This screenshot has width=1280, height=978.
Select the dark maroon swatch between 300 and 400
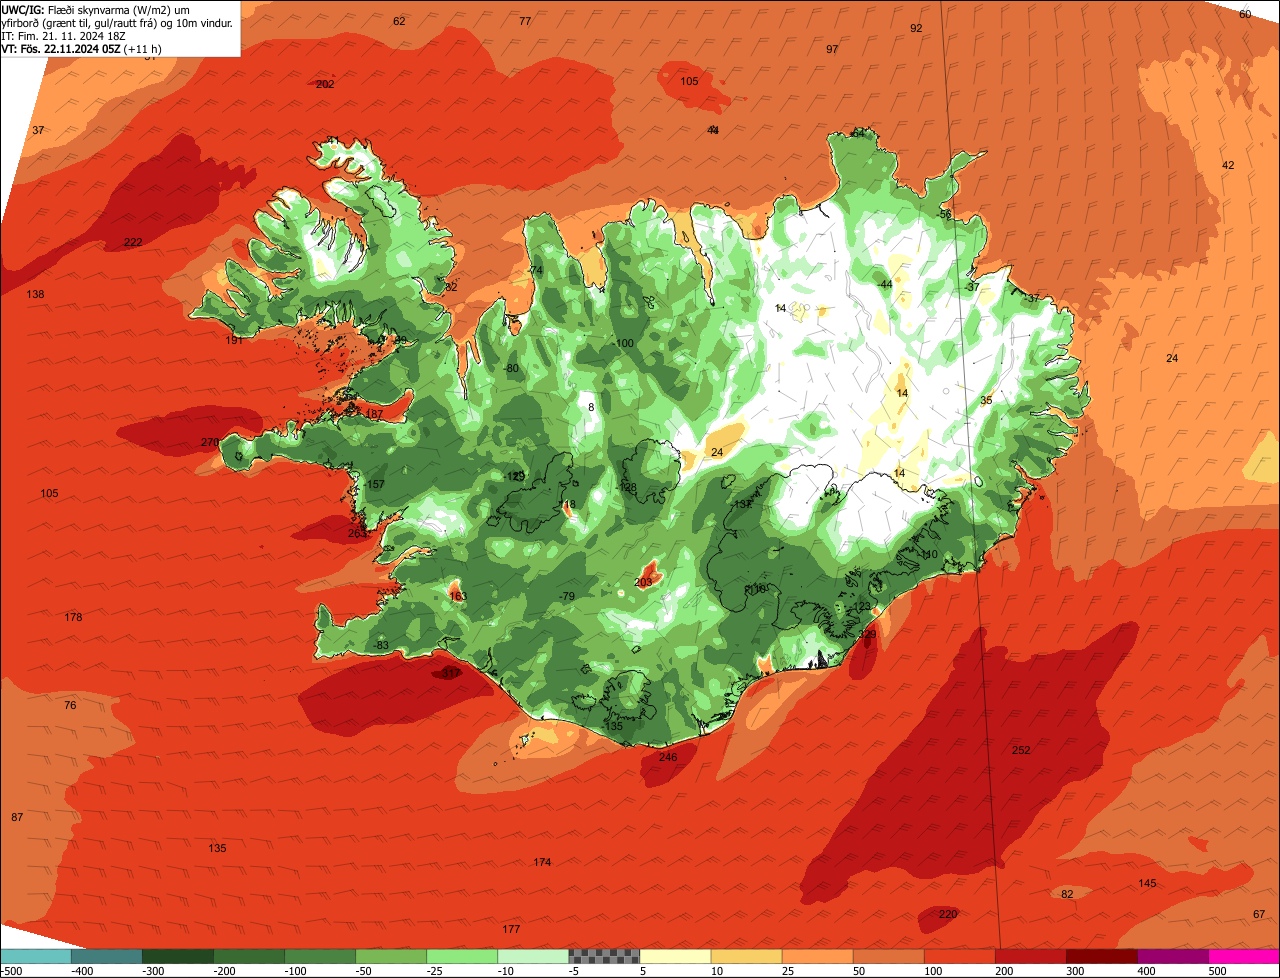[1101, 955]
